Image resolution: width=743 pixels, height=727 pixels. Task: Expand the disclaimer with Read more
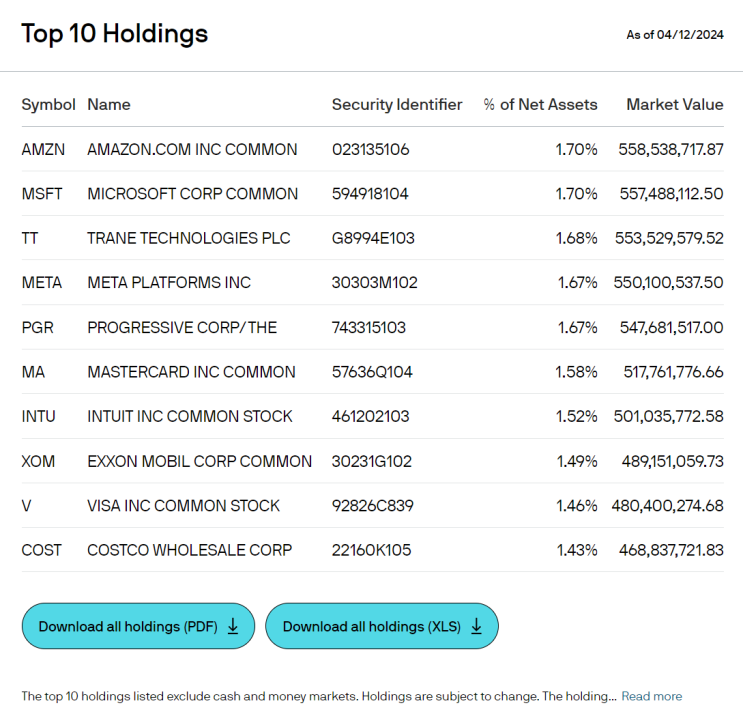tap(652, 696)
